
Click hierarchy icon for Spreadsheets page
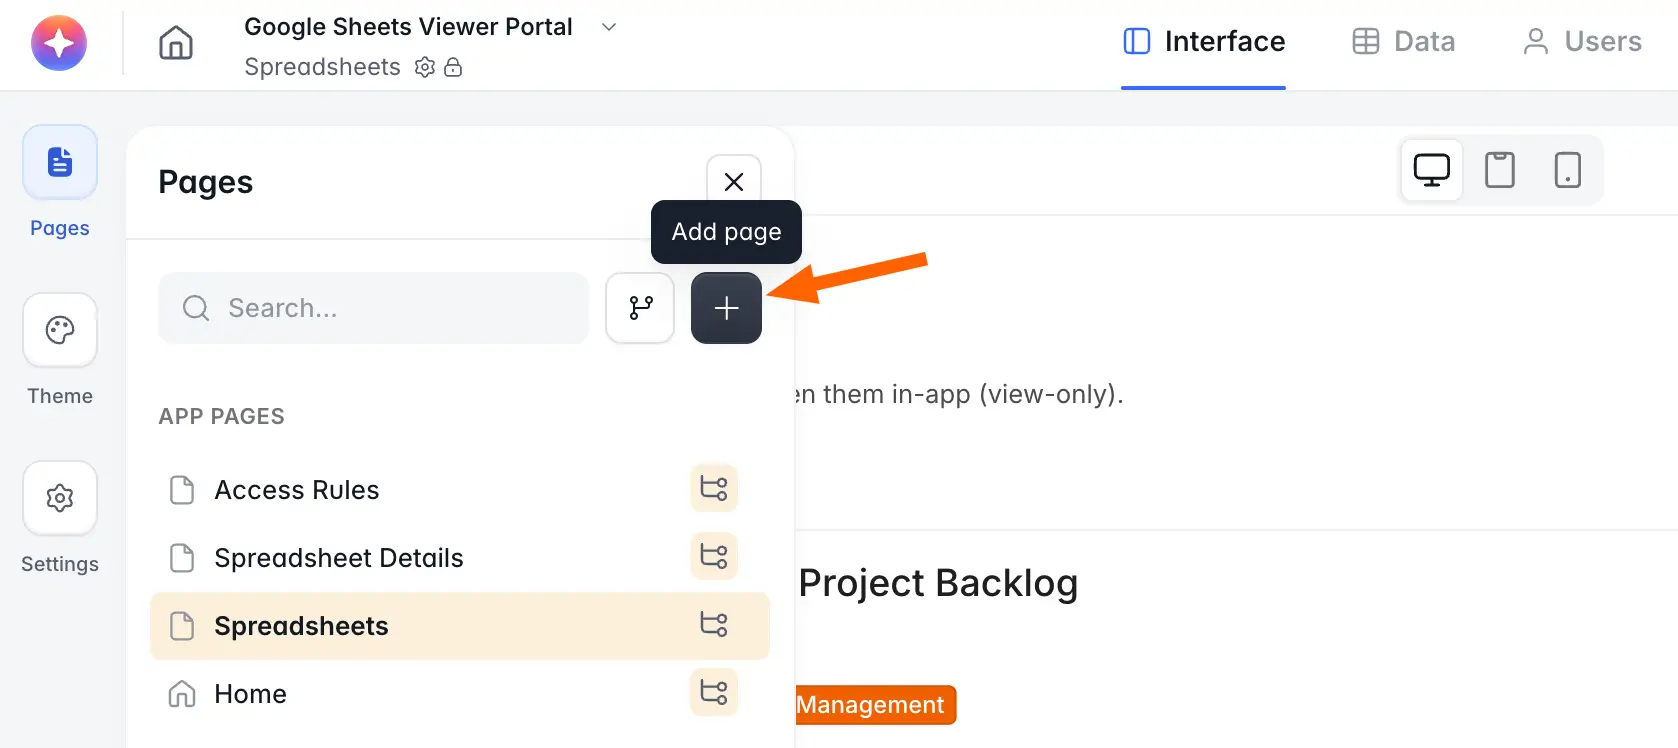tap(714, 624)
